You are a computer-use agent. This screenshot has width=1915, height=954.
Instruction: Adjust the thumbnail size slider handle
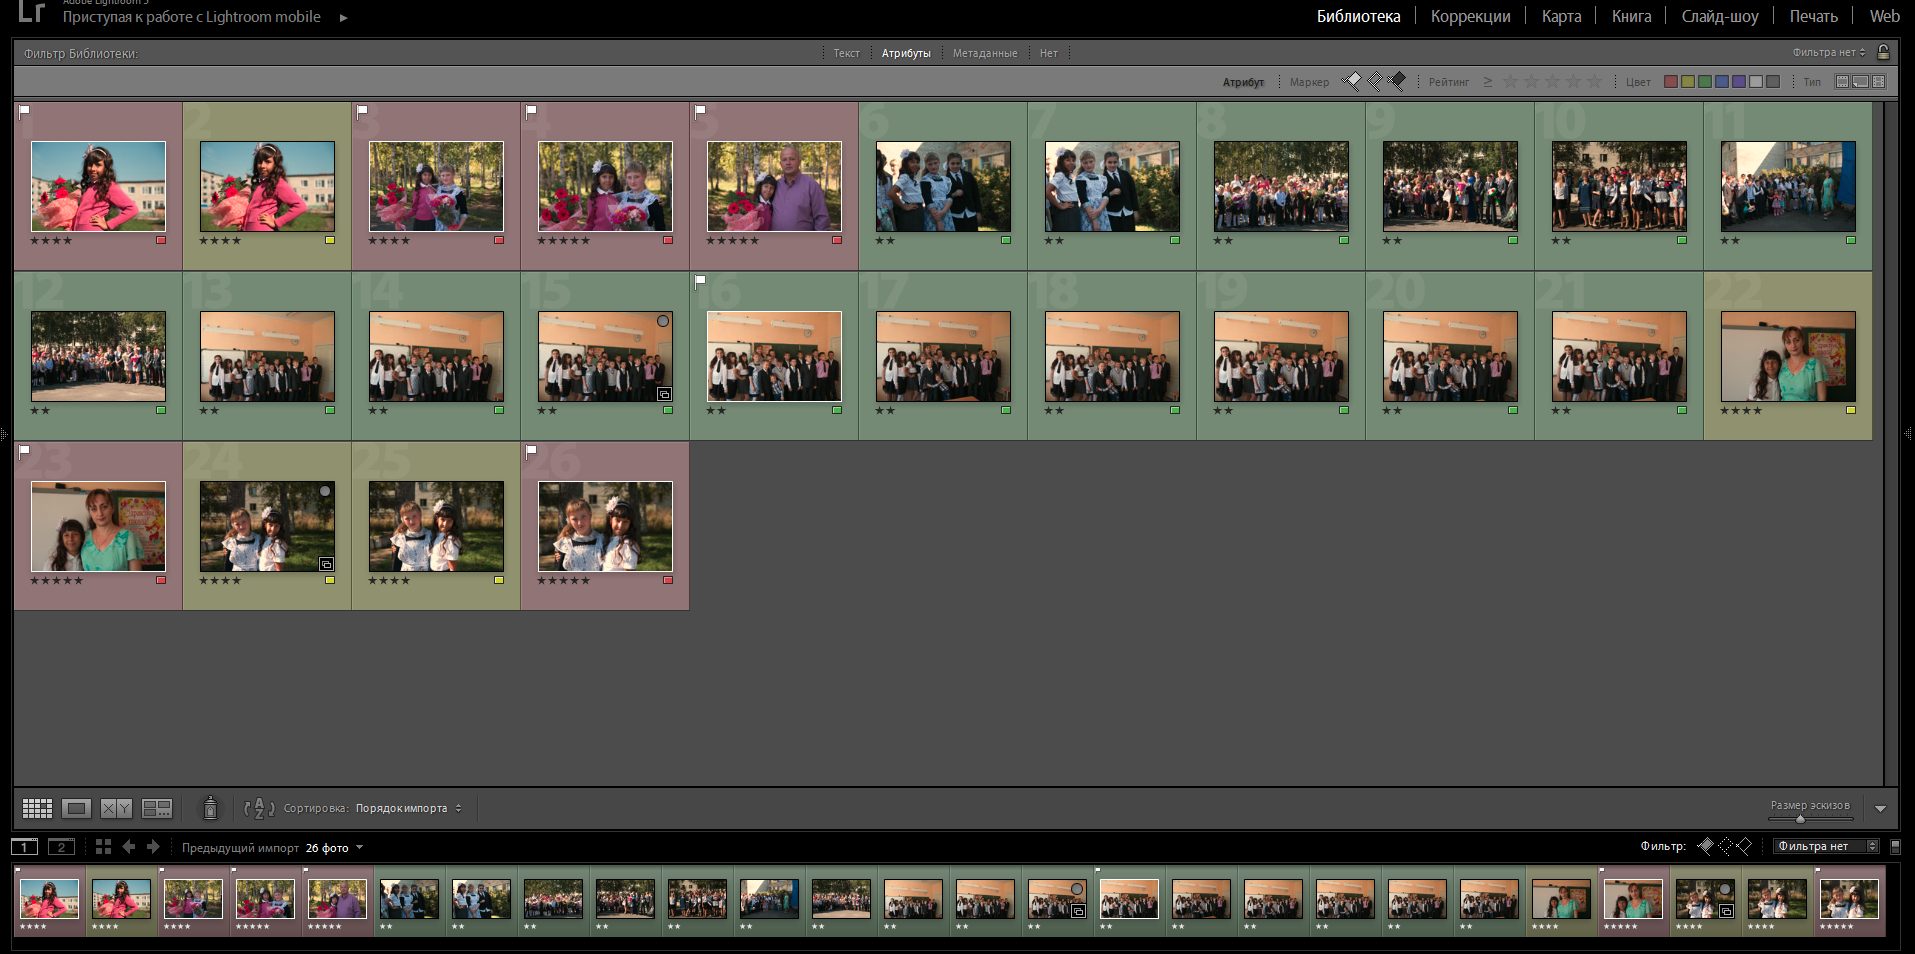click(1800, 819)
